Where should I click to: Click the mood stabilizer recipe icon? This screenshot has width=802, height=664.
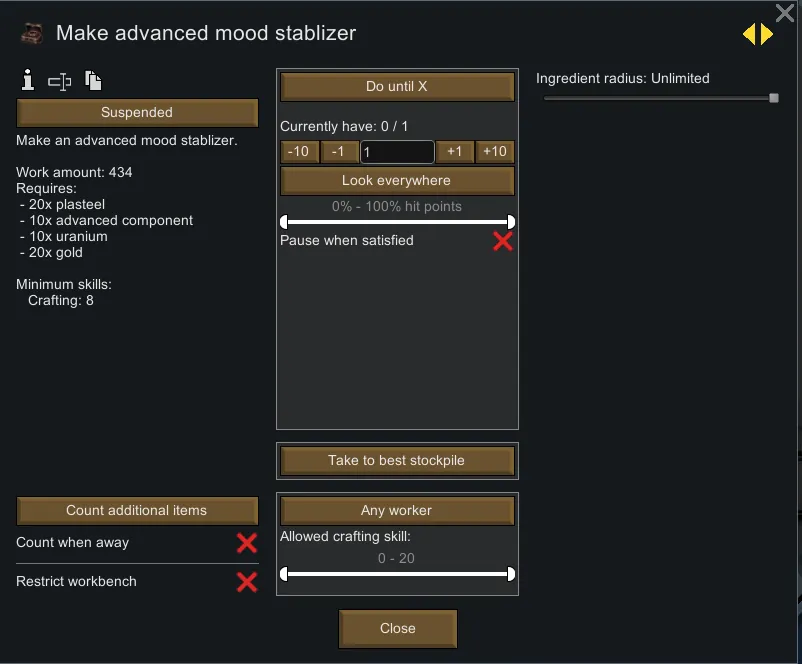click(x=32, y=33)
